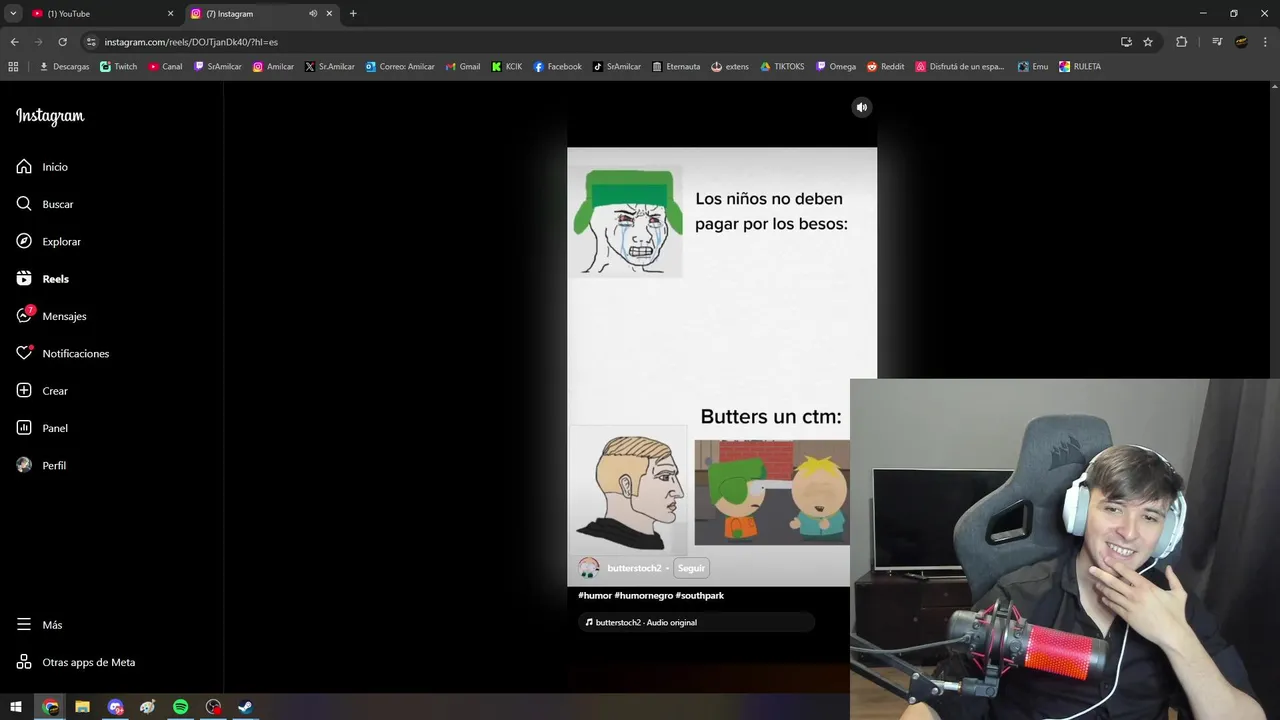The width and height of the screenshot is (1280, 720).
Task: Open the Canal bookmark
Action: (x=166, y=67)
